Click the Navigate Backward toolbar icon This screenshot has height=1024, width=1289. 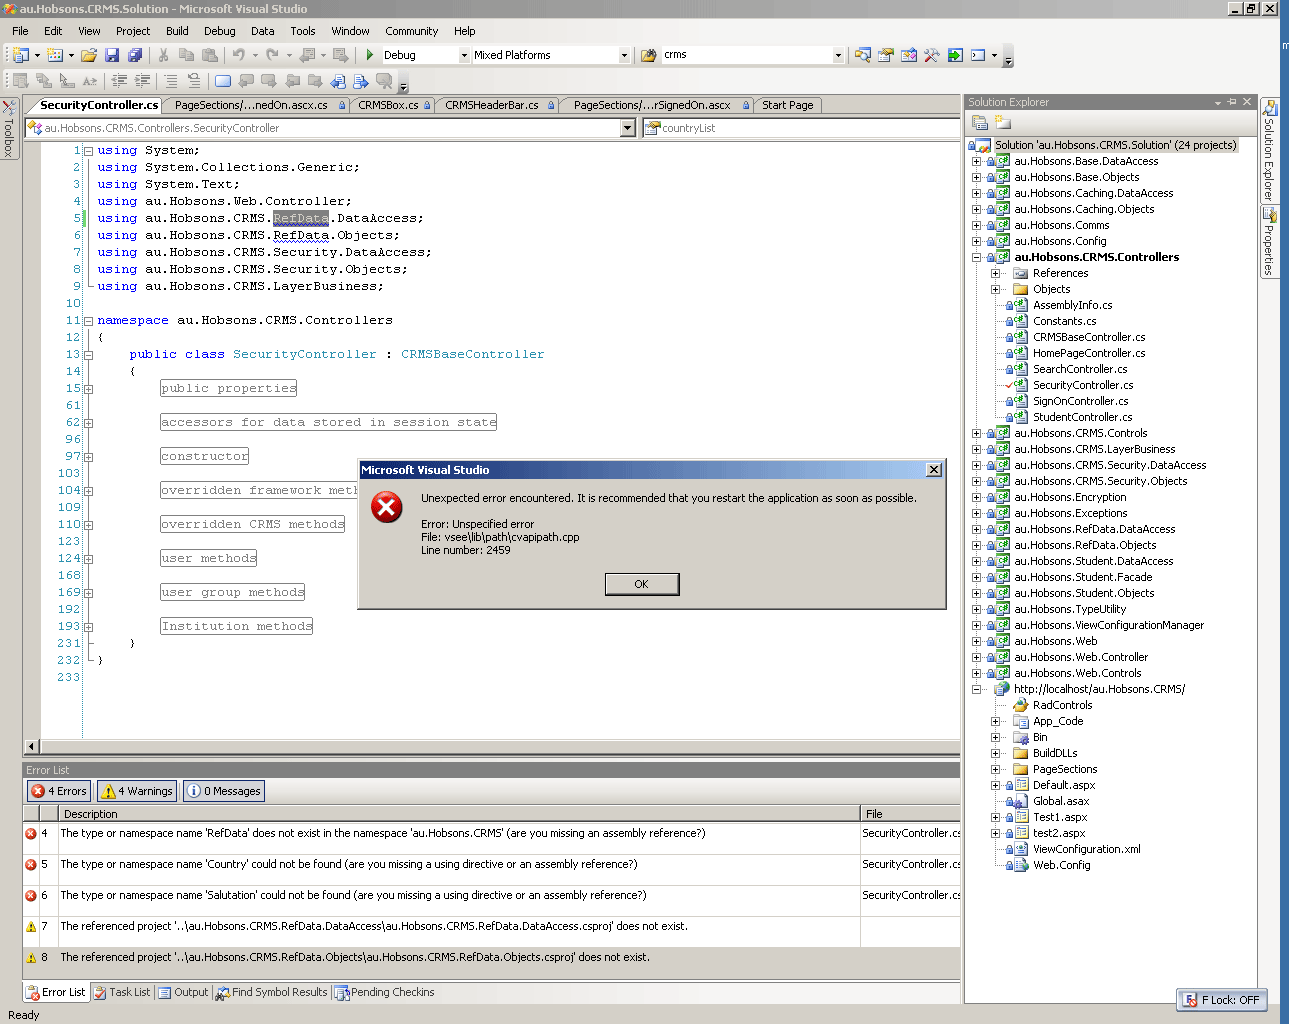[x=308, y=55]
